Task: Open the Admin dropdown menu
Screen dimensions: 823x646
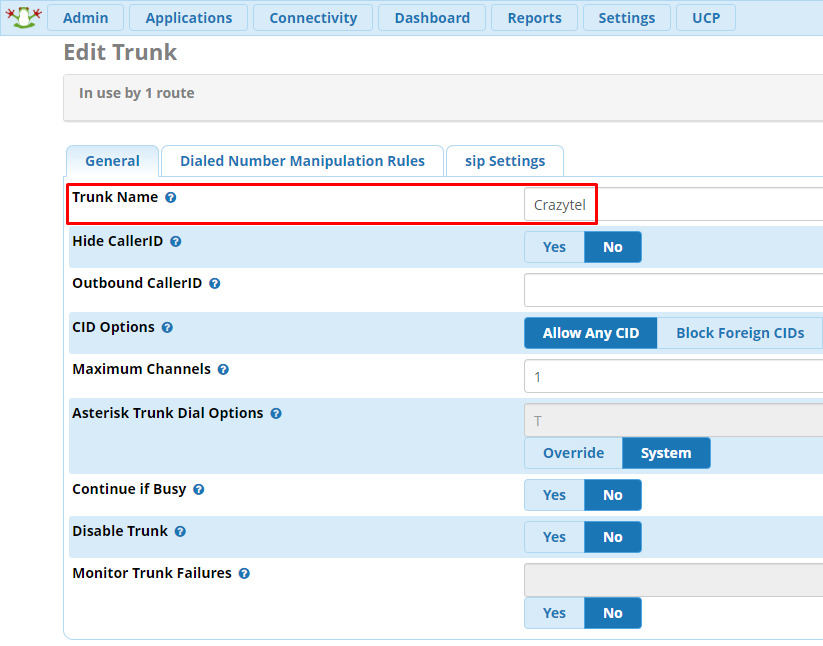Action: coord(85,18)
